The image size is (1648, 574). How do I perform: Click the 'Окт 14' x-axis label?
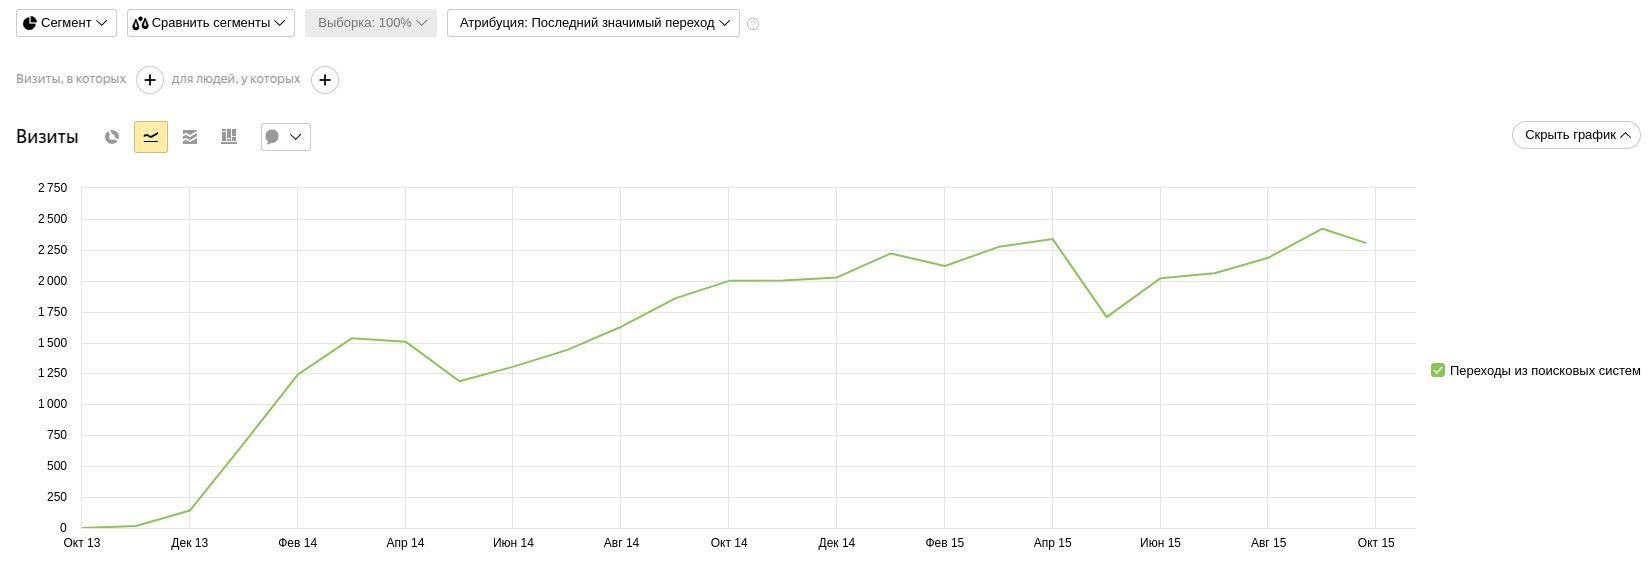pos(729,543)
